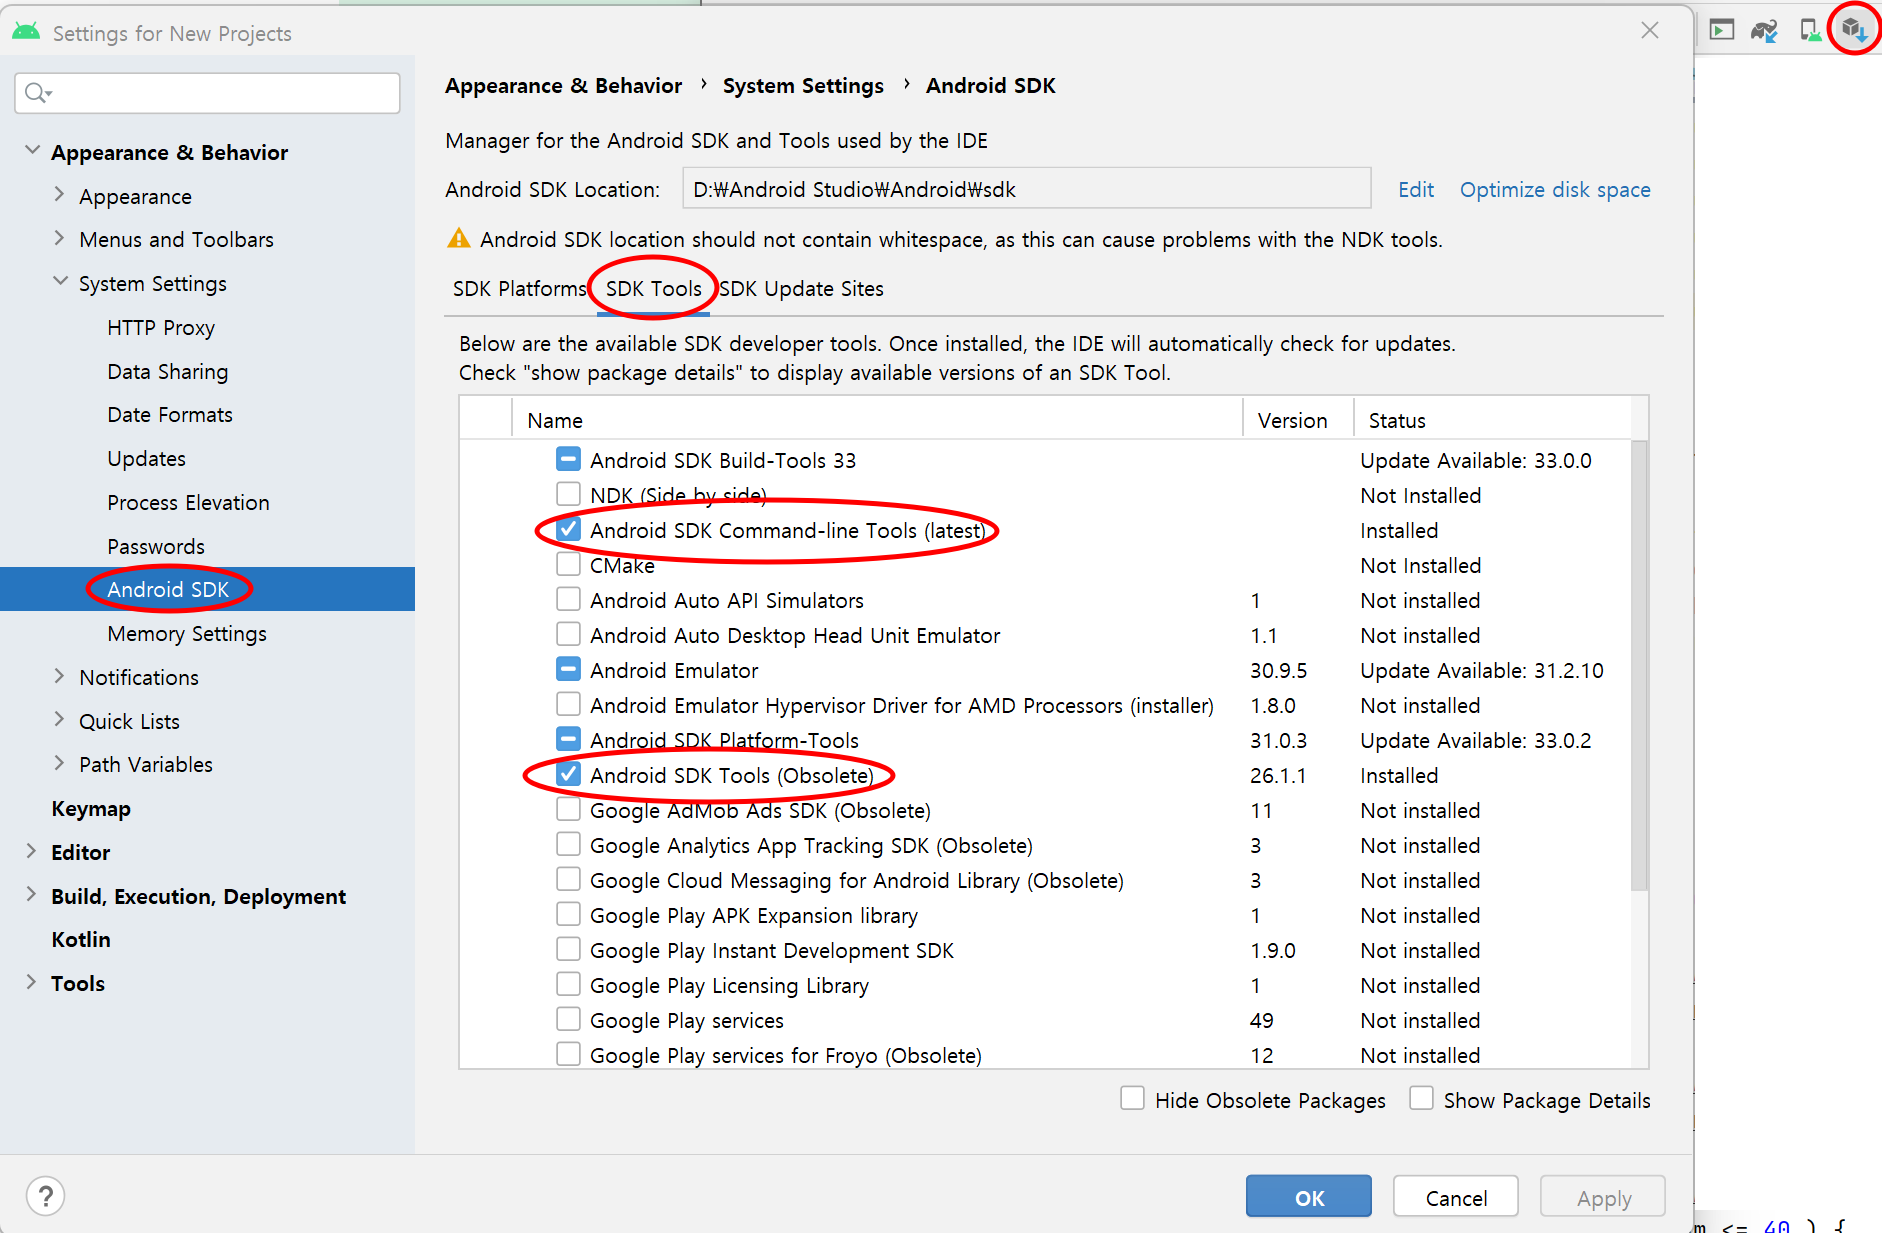1882x1233 pixels.
Task: Click Sync Project with Gradle elephant icon
Action: pyautogui.click(x=1765, y=30)
